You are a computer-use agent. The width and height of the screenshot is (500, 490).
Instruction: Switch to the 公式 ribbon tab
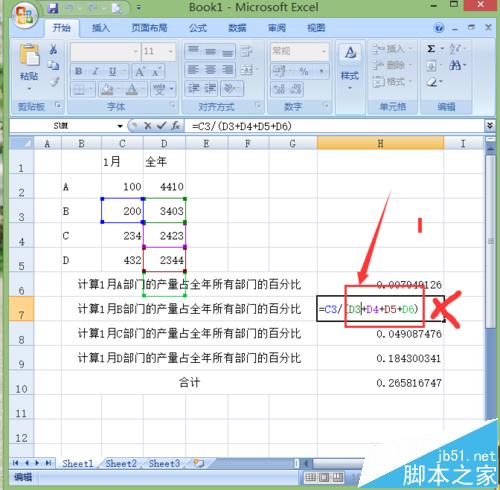coord(198,28)
